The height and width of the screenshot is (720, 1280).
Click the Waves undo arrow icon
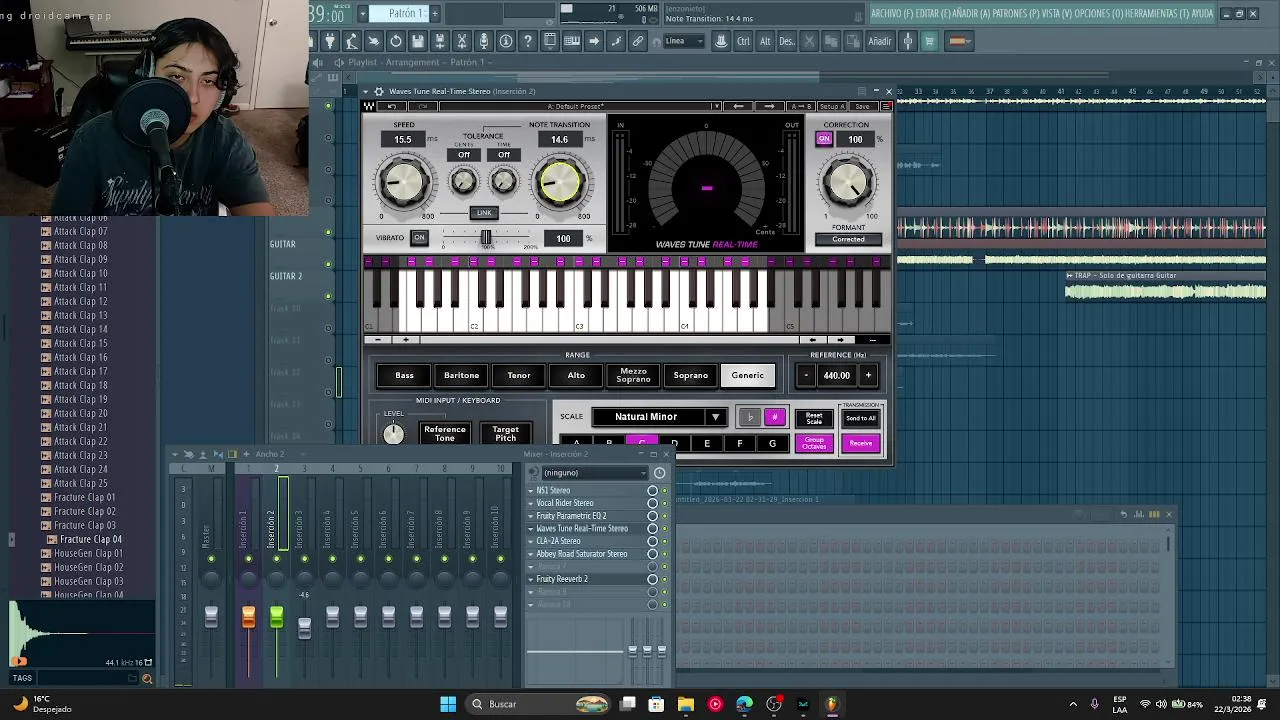point(391,106)
